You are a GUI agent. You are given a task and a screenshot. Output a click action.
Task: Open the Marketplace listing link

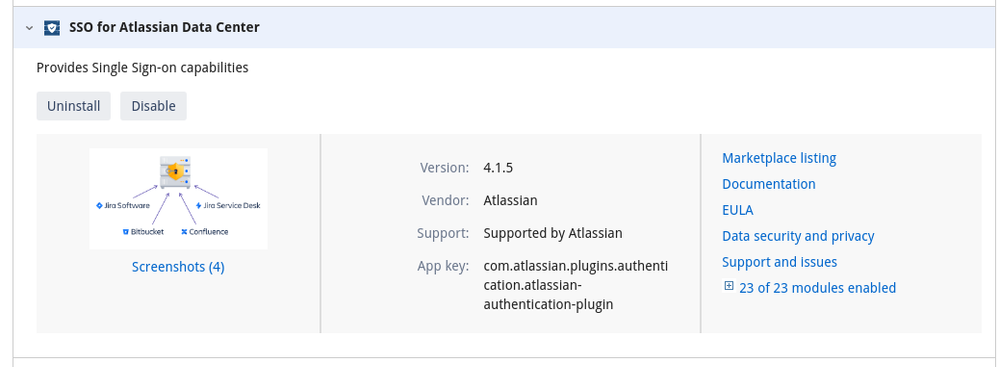779,158
